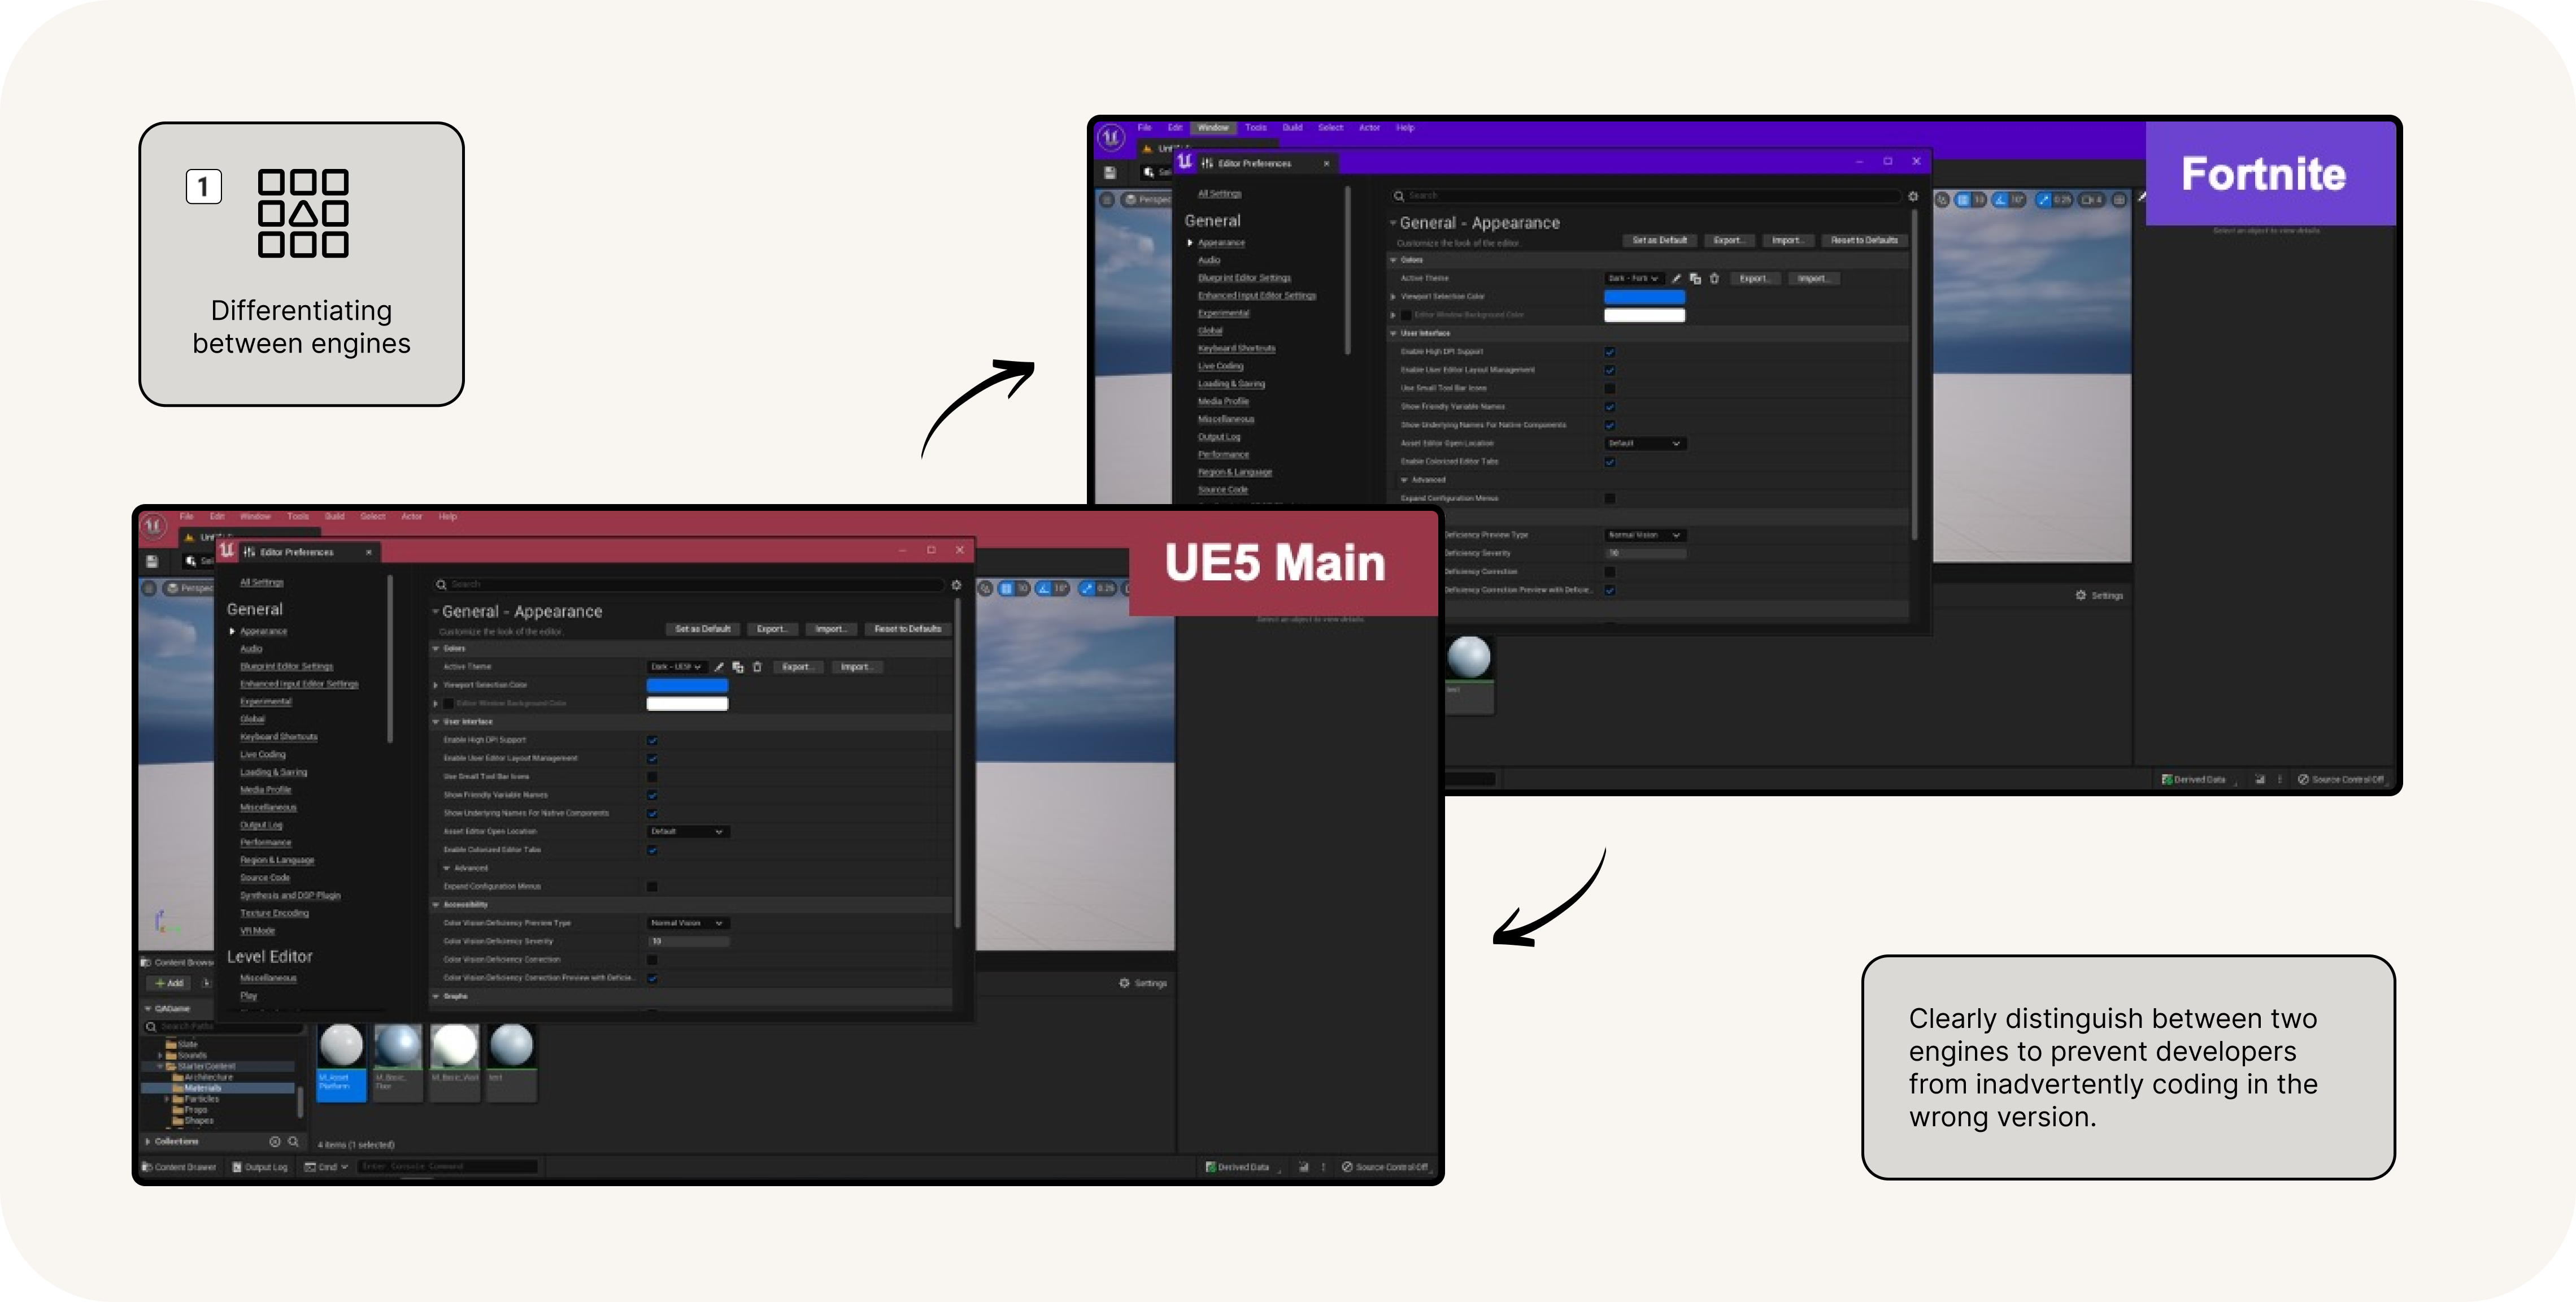
Task: Open Tools menu in red UE5 editor
Action: click(298, 517)
